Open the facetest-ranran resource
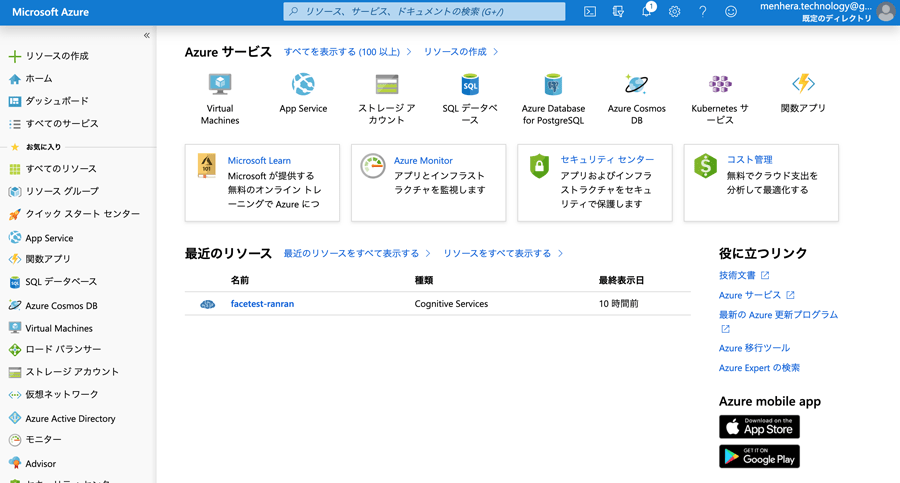The image size is (900, 483). (x=262, y=304)
